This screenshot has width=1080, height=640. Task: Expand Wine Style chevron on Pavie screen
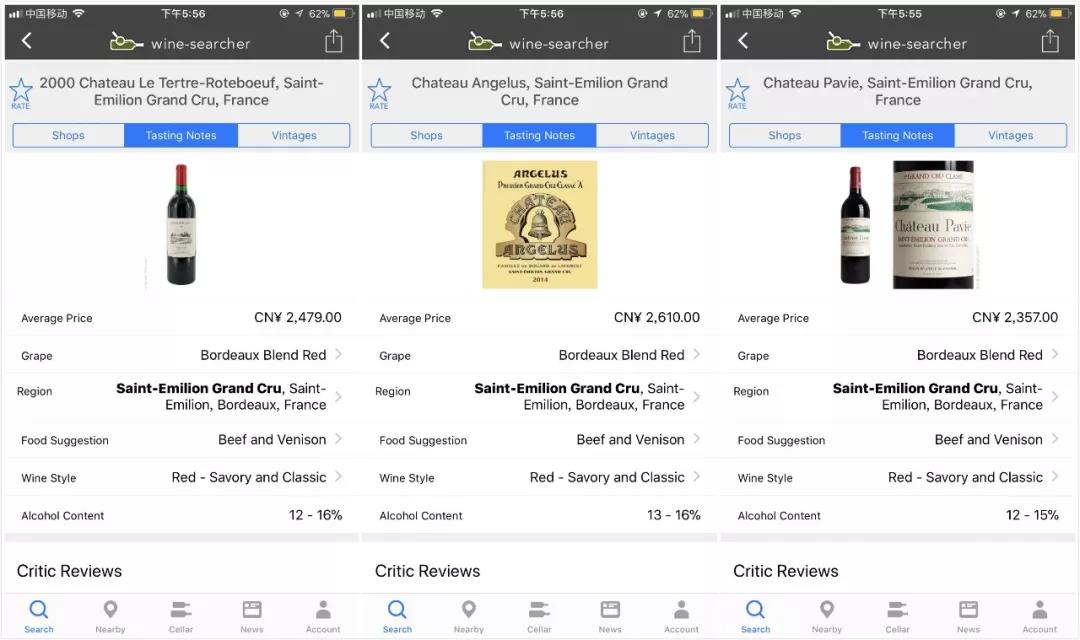pos(1054,477)
